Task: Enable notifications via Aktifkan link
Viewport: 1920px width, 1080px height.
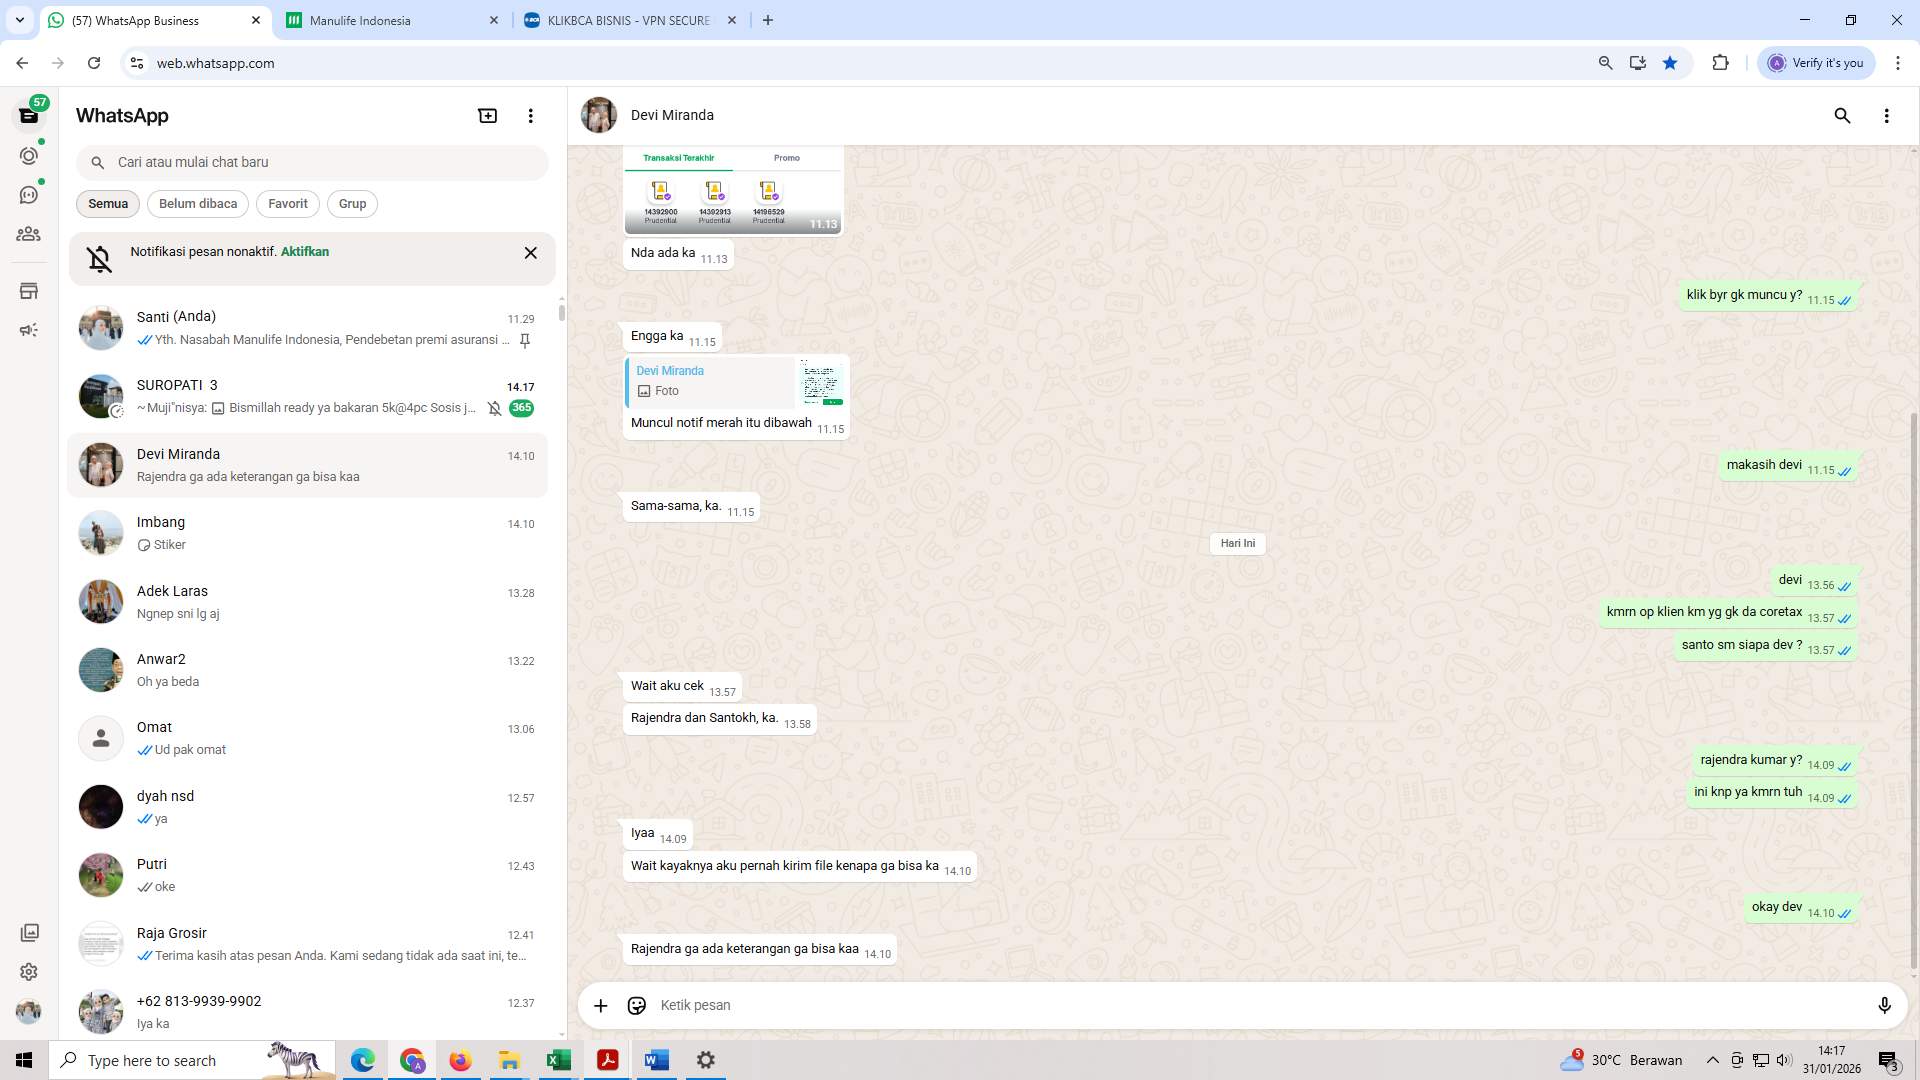Action: (303, 251)
